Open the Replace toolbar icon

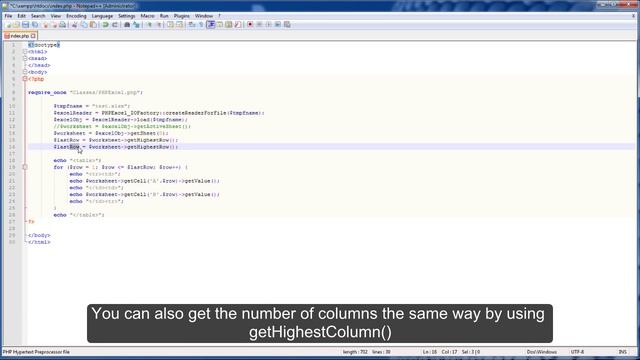coord(136,24)
